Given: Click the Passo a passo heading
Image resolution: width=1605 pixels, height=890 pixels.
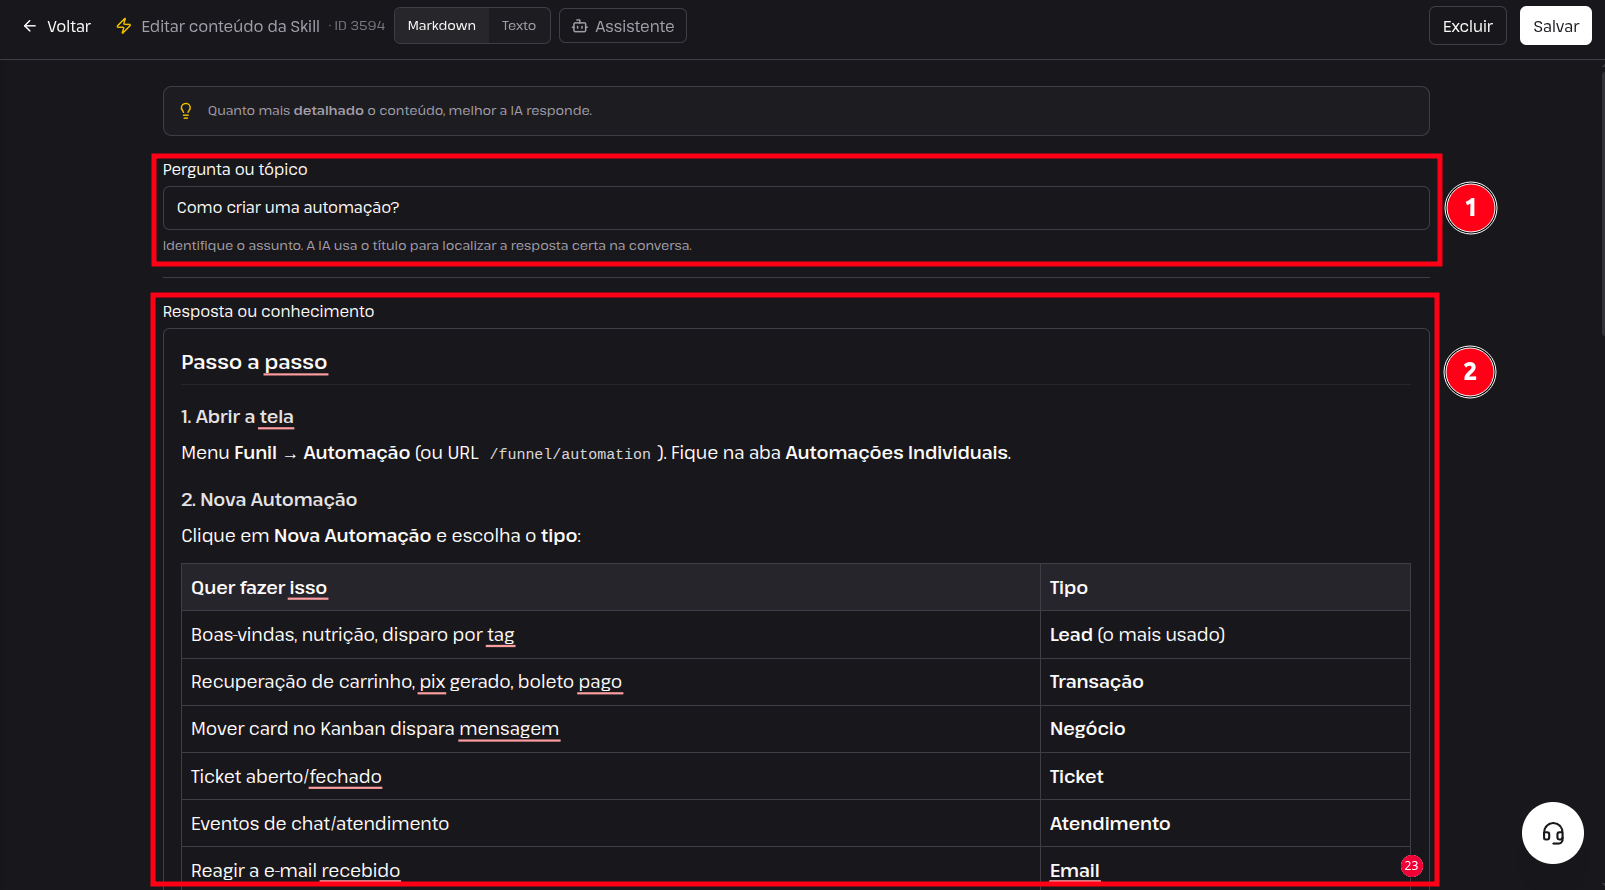Looking at the screenshot, I should pos(254,362).
